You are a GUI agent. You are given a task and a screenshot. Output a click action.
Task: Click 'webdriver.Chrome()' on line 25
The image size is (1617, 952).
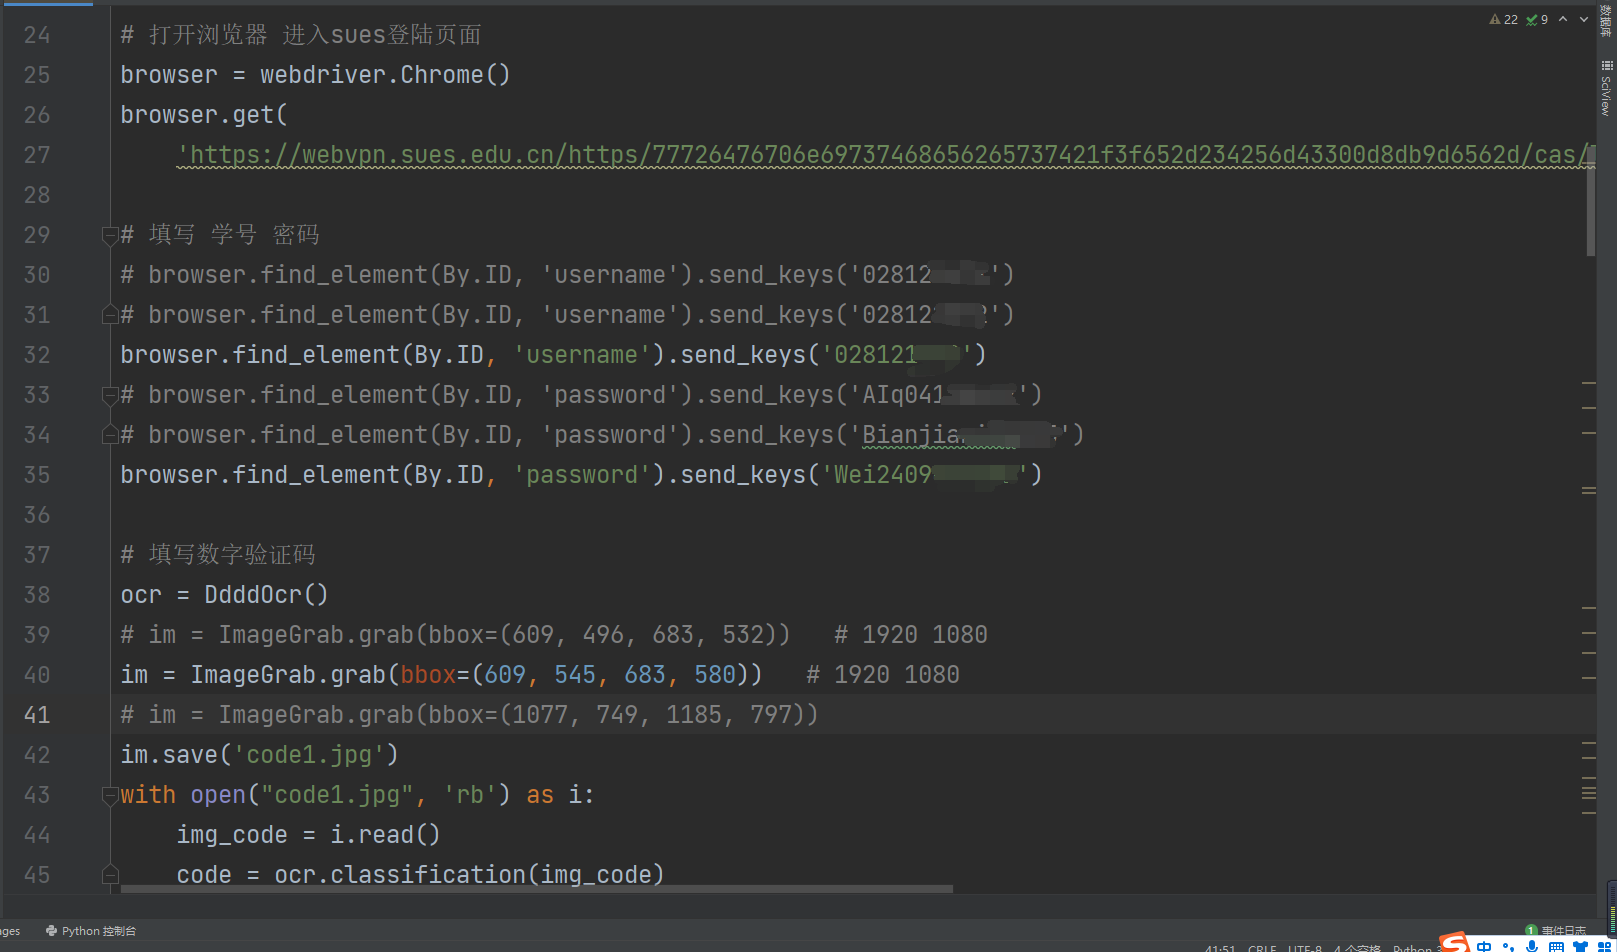click(385, 75)
